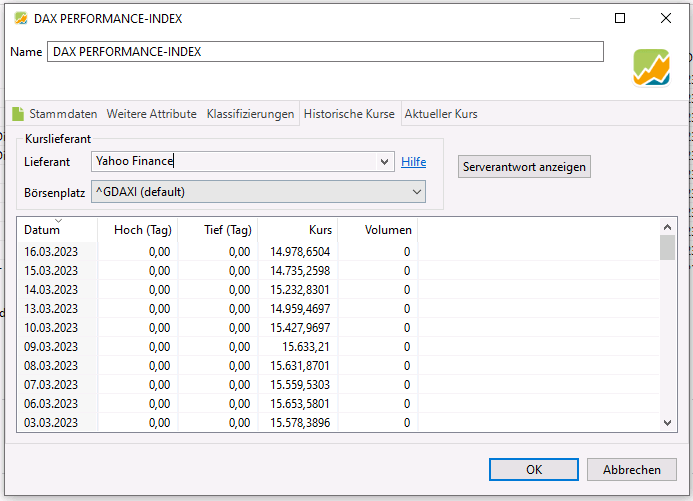Switch to the Weitere Attribute tab
Image resolution: width=693 pixels, height=501 pixels.
[x=152, y=114]
